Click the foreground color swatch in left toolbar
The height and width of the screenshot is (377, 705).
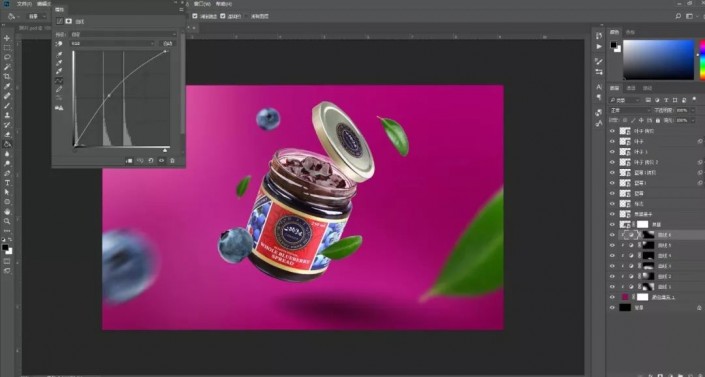tap(5, 248)
